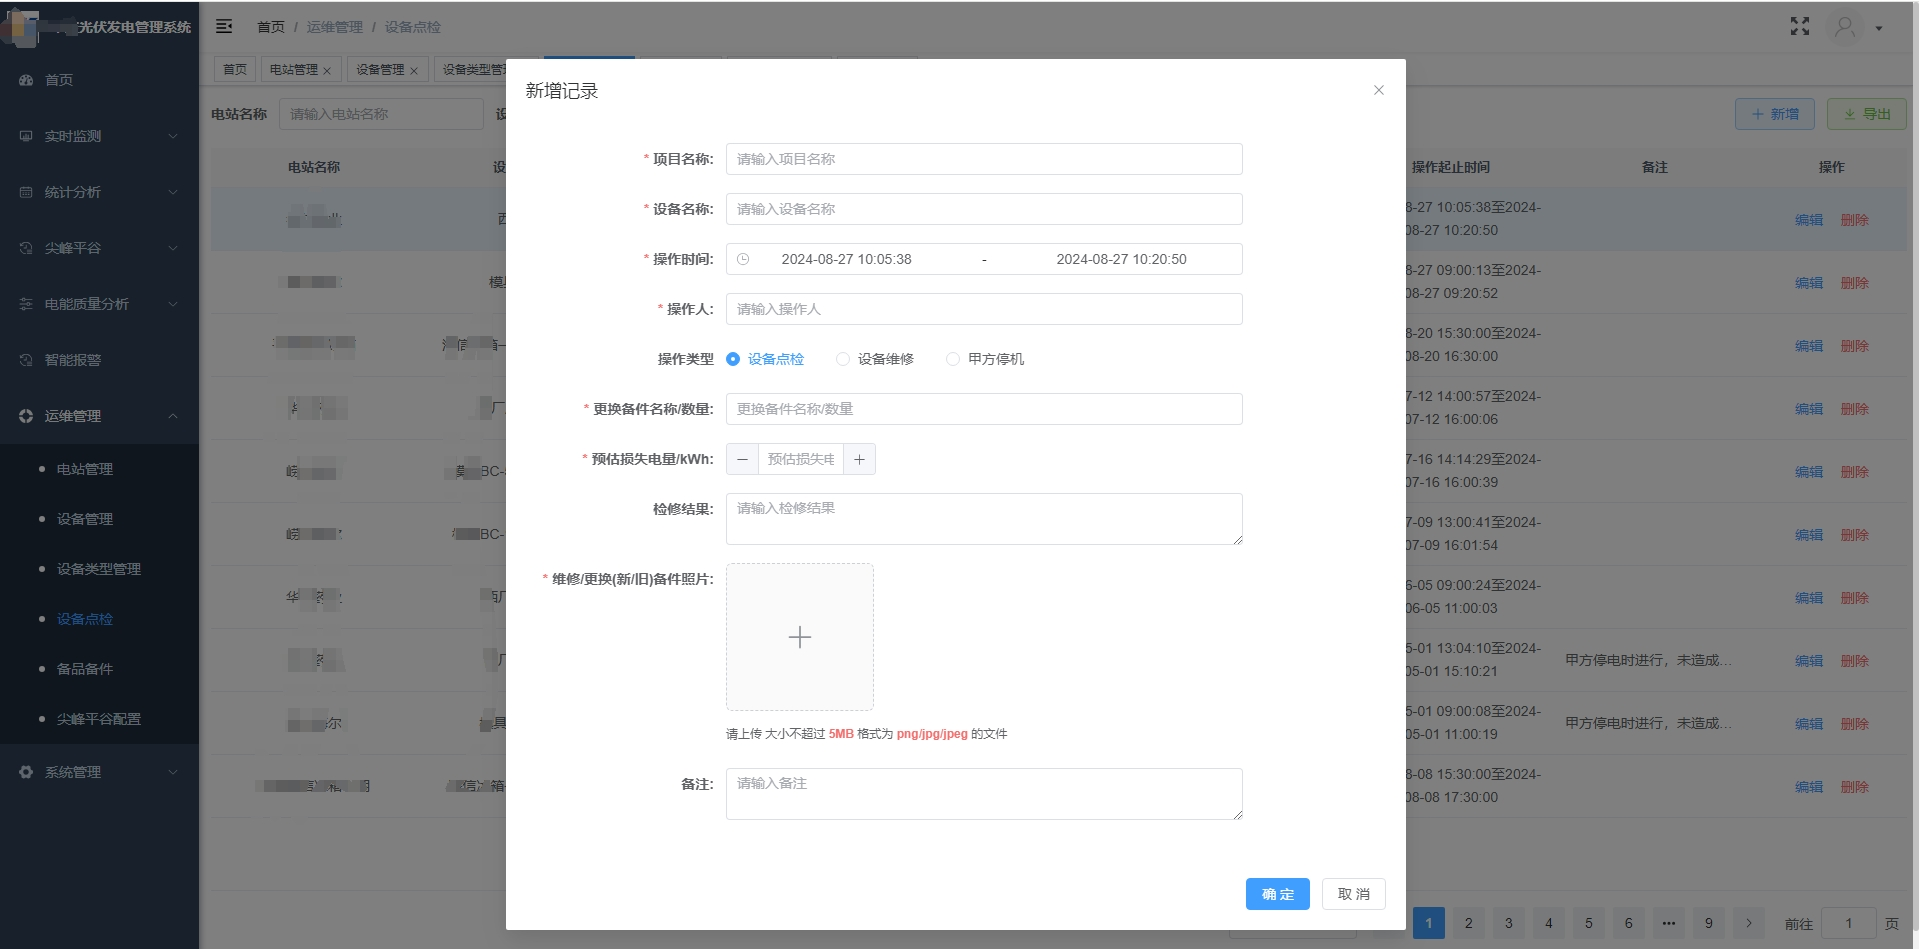Click the 导出 export button

point(1867,114)
